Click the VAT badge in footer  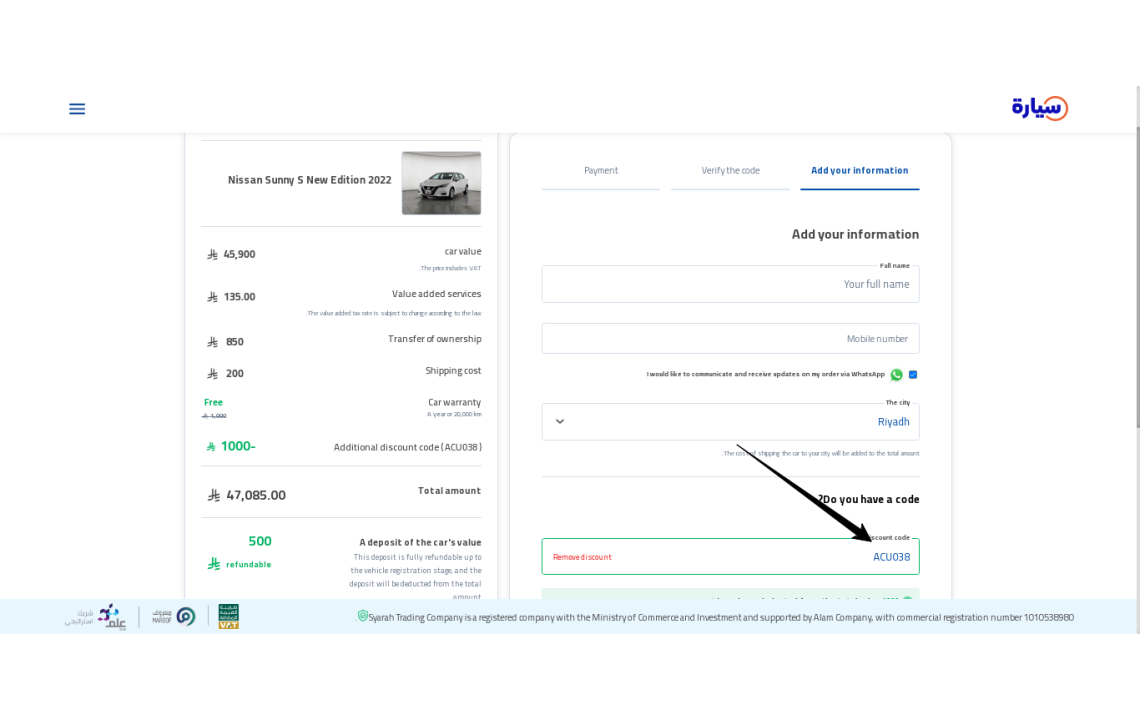click(x=228, y=616)
